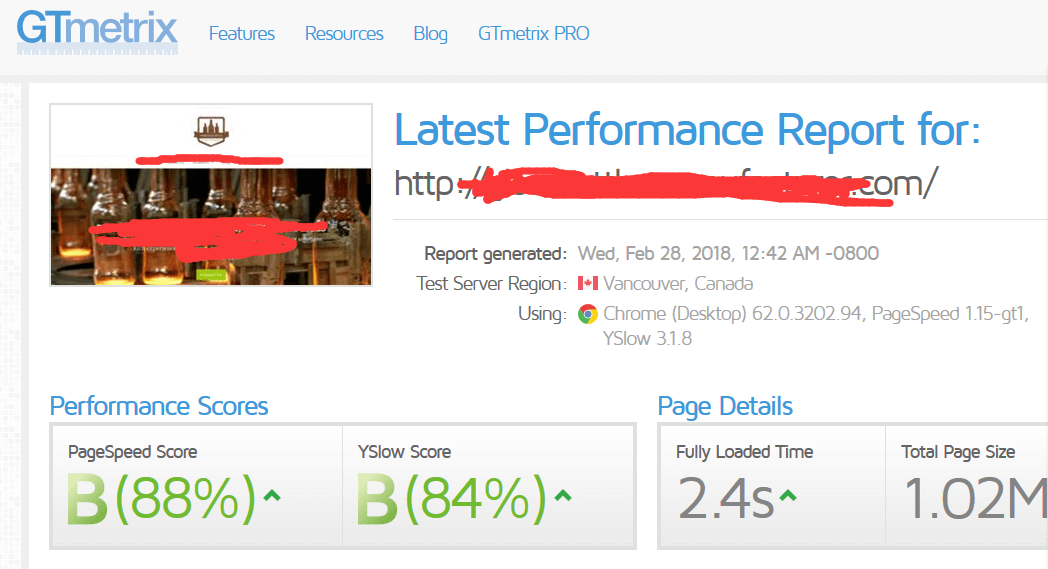Click the YSlow Score green arrow
The height and width of the screenshot is (569, 1048).
coord(563,495)
